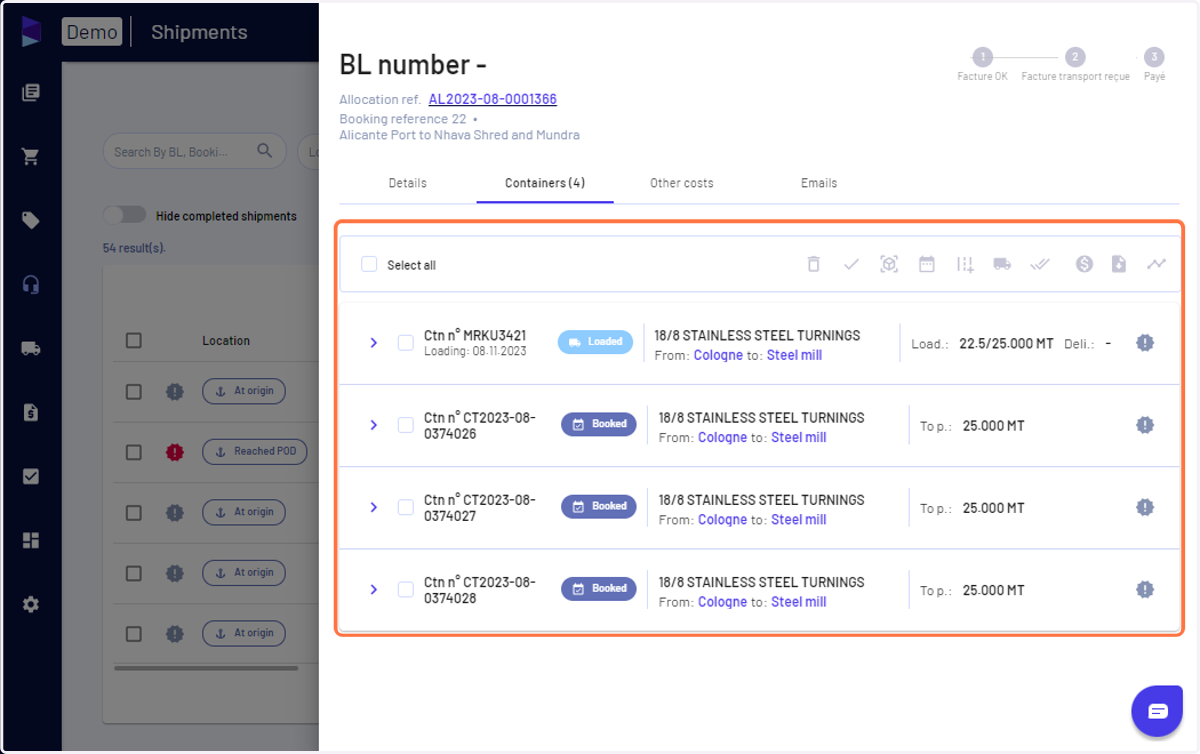
Task: Toggle Hide completed shipments switch
Action: pyautogui.click(x=125, y=215)
